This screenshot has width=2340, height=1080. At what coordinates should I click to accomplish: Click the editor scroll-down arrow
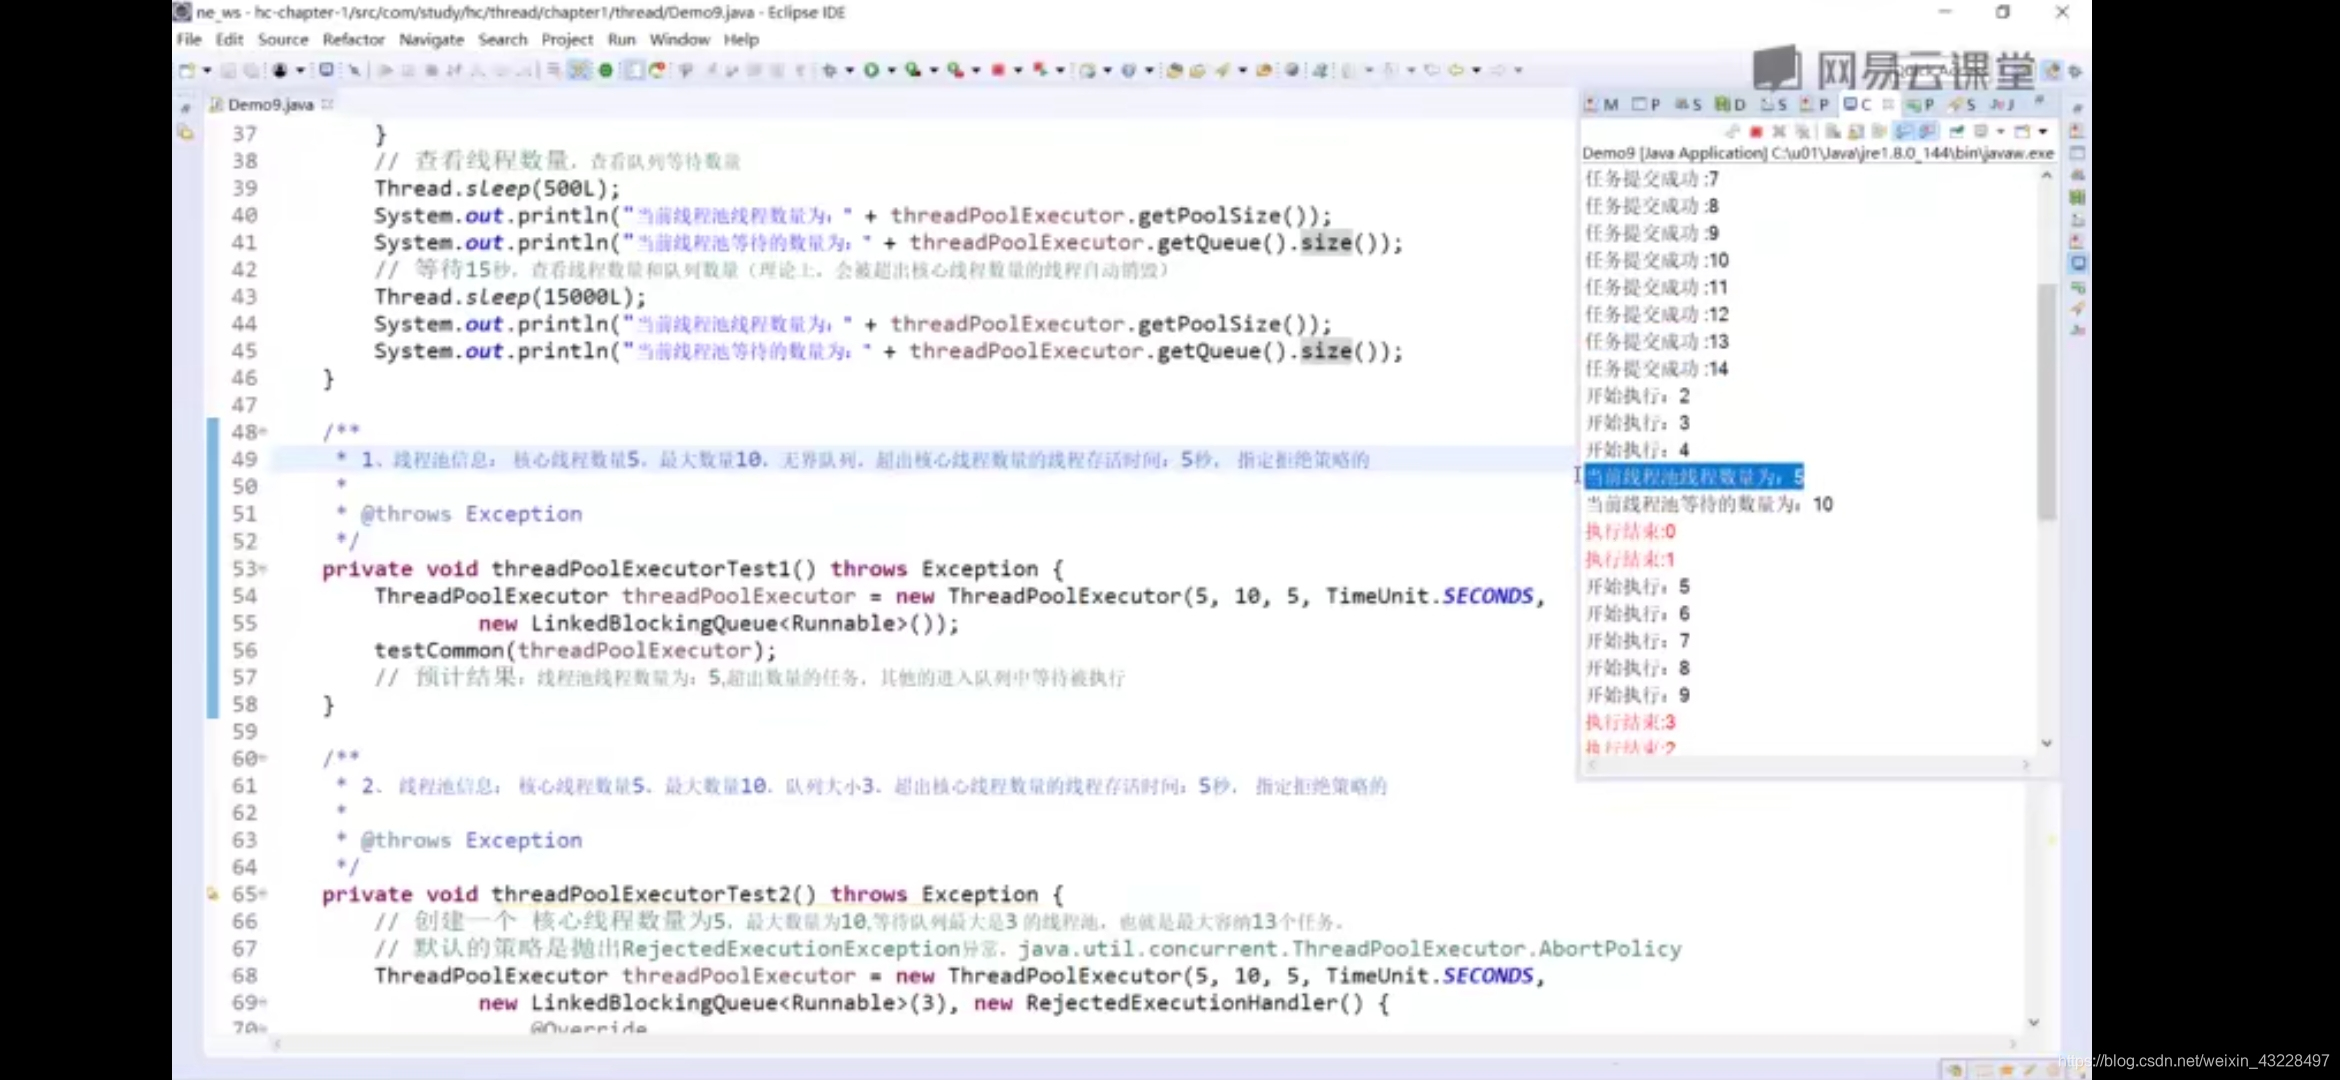point(2033,1022)
